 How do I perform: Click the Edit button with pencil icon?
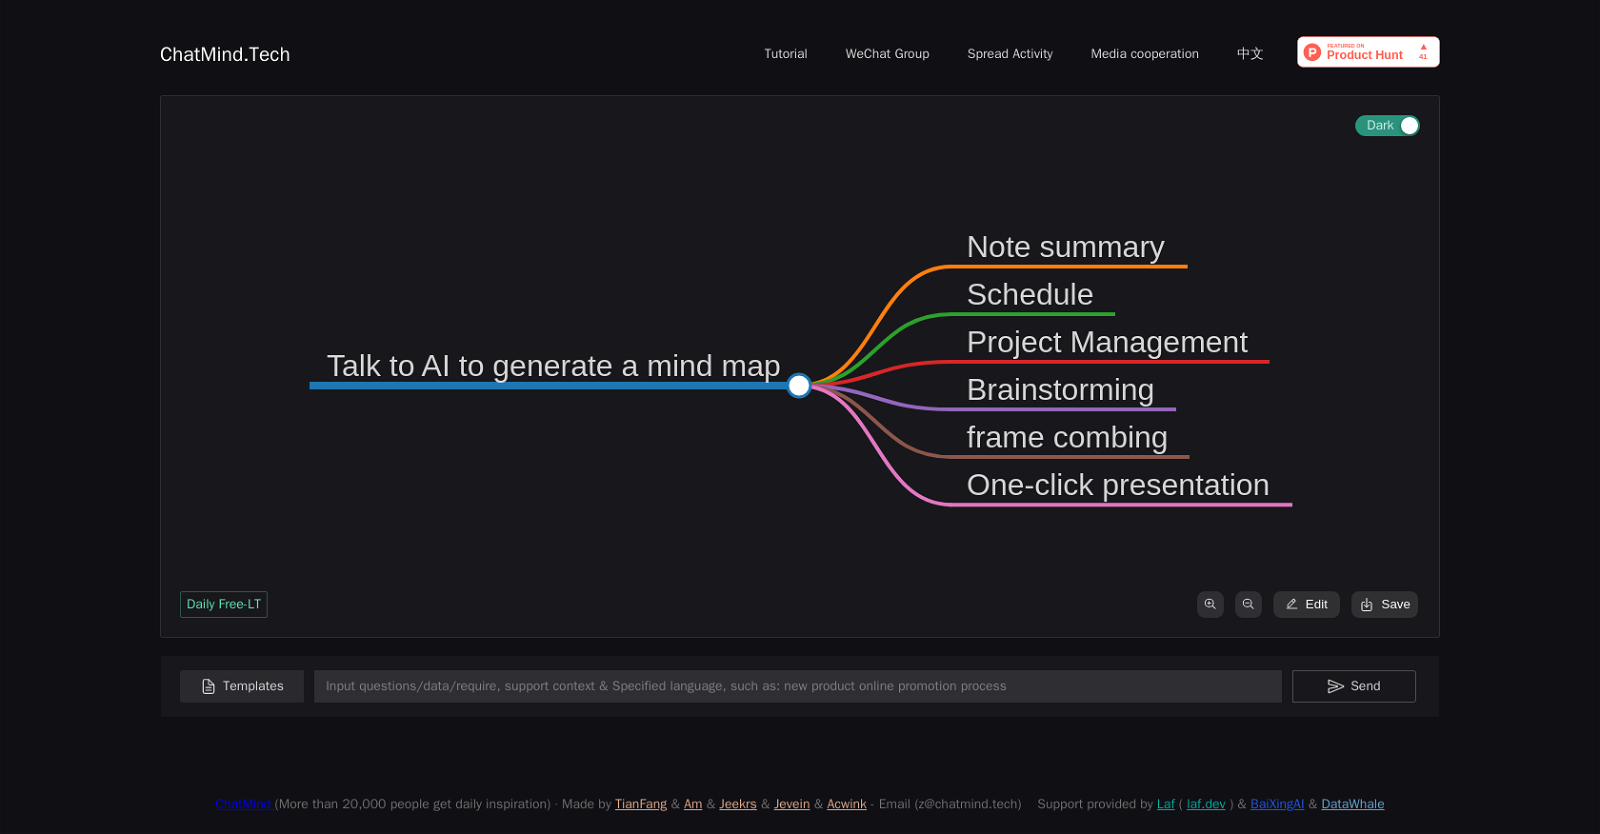pyautogui.click(x=1306, y=604)
